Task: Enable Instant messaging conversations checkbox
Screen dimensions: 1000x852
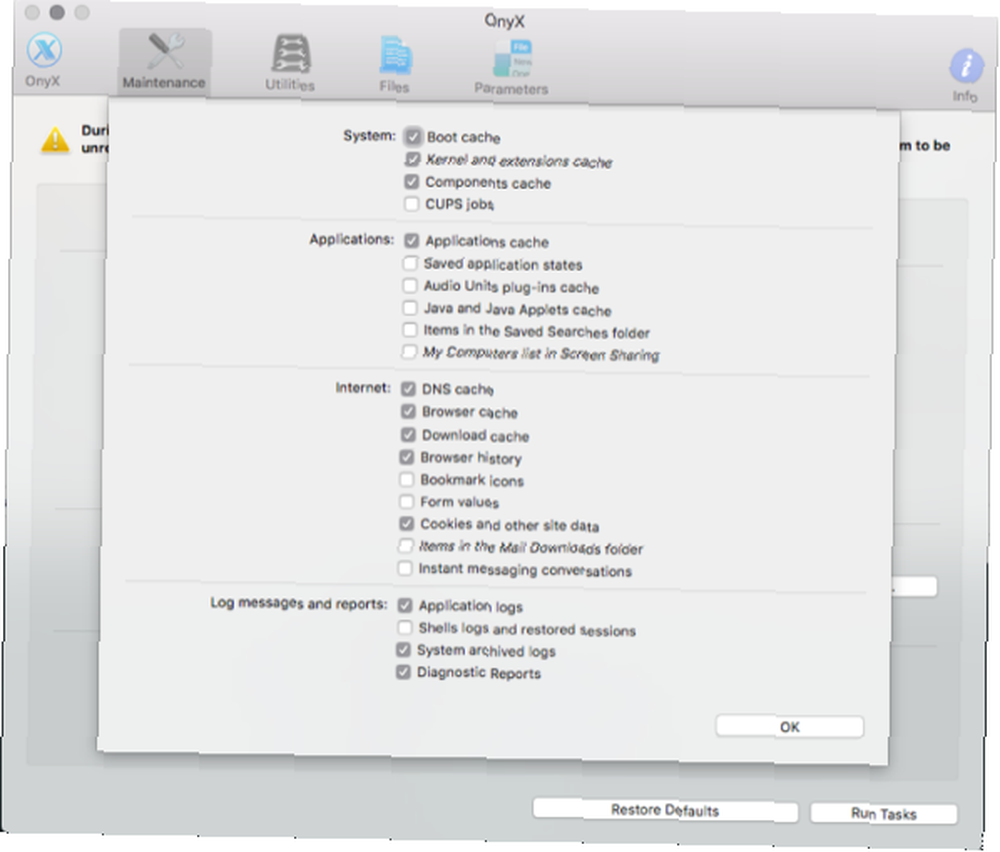Action: point(405,568)
